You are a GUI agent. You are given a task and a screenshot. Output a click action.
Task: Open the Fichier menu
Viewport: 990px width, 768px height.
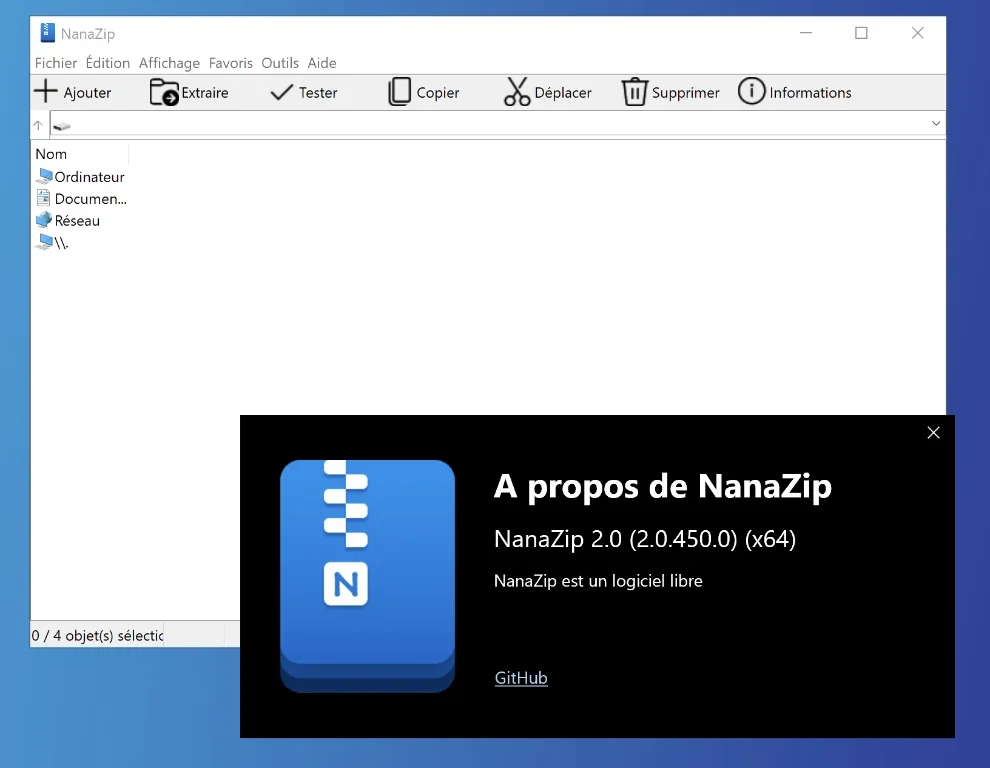[x=56, y=63]
